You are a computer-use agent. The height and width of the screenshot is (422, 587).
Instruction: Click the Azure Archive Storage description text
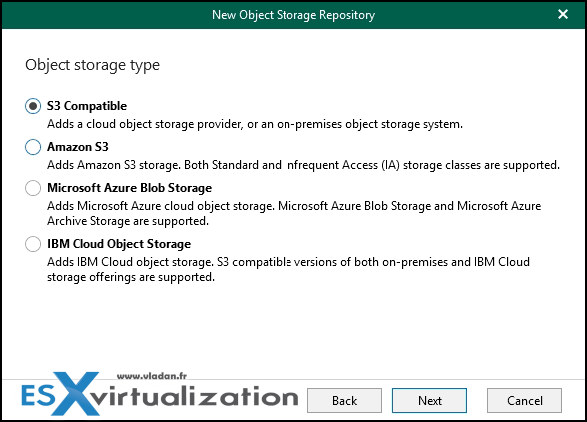tap(294, 213)
